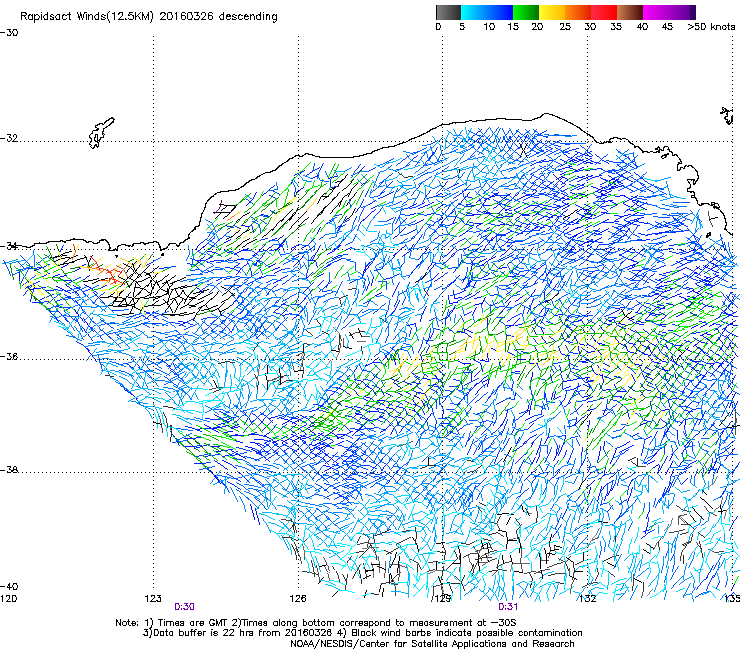Click the '15' legend scale label

(x=513, y=27)
